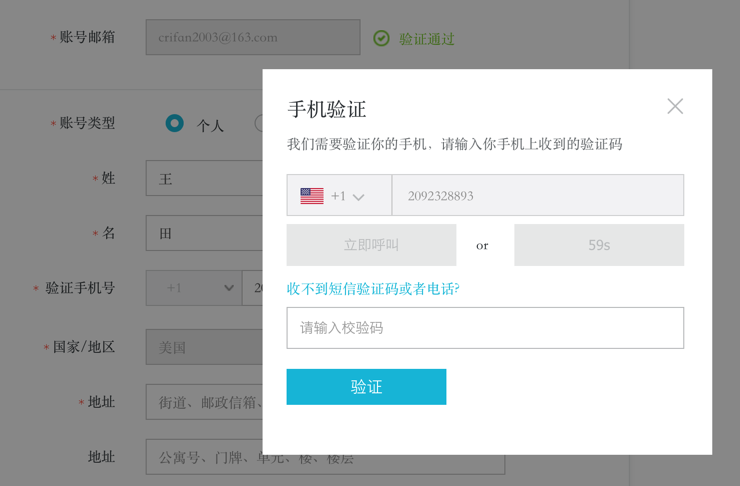Image resolution: width=740 pixels, height=486 pixels.
Task: Click the 姓 field containing 王
Action: tap(204, 179)
